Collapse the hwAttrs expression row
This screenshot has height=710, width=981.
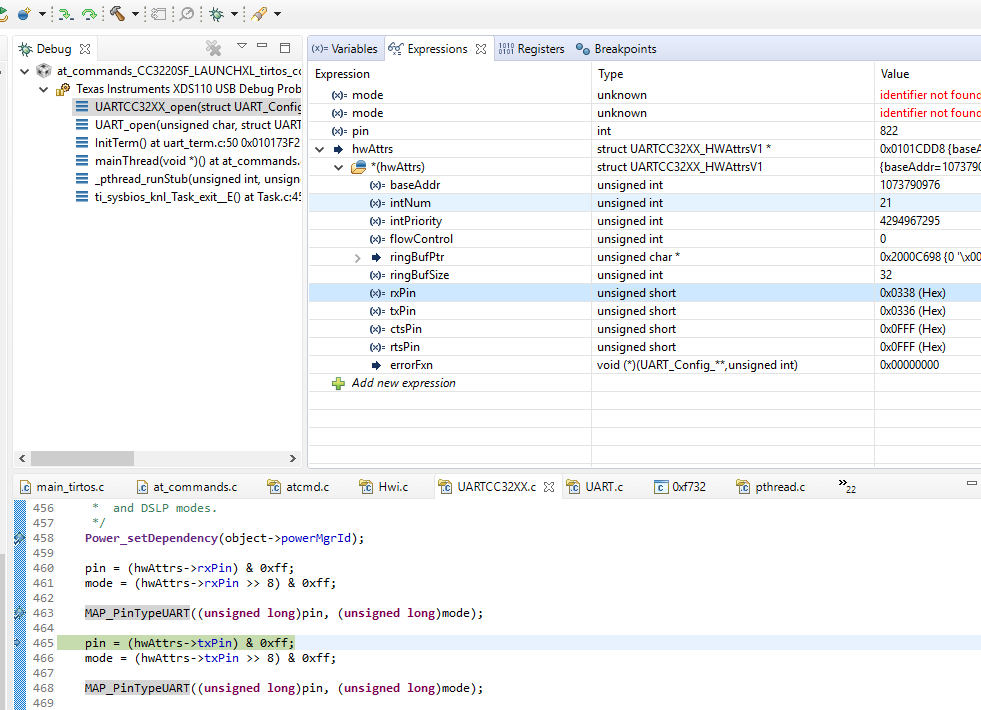pos(320,149)
